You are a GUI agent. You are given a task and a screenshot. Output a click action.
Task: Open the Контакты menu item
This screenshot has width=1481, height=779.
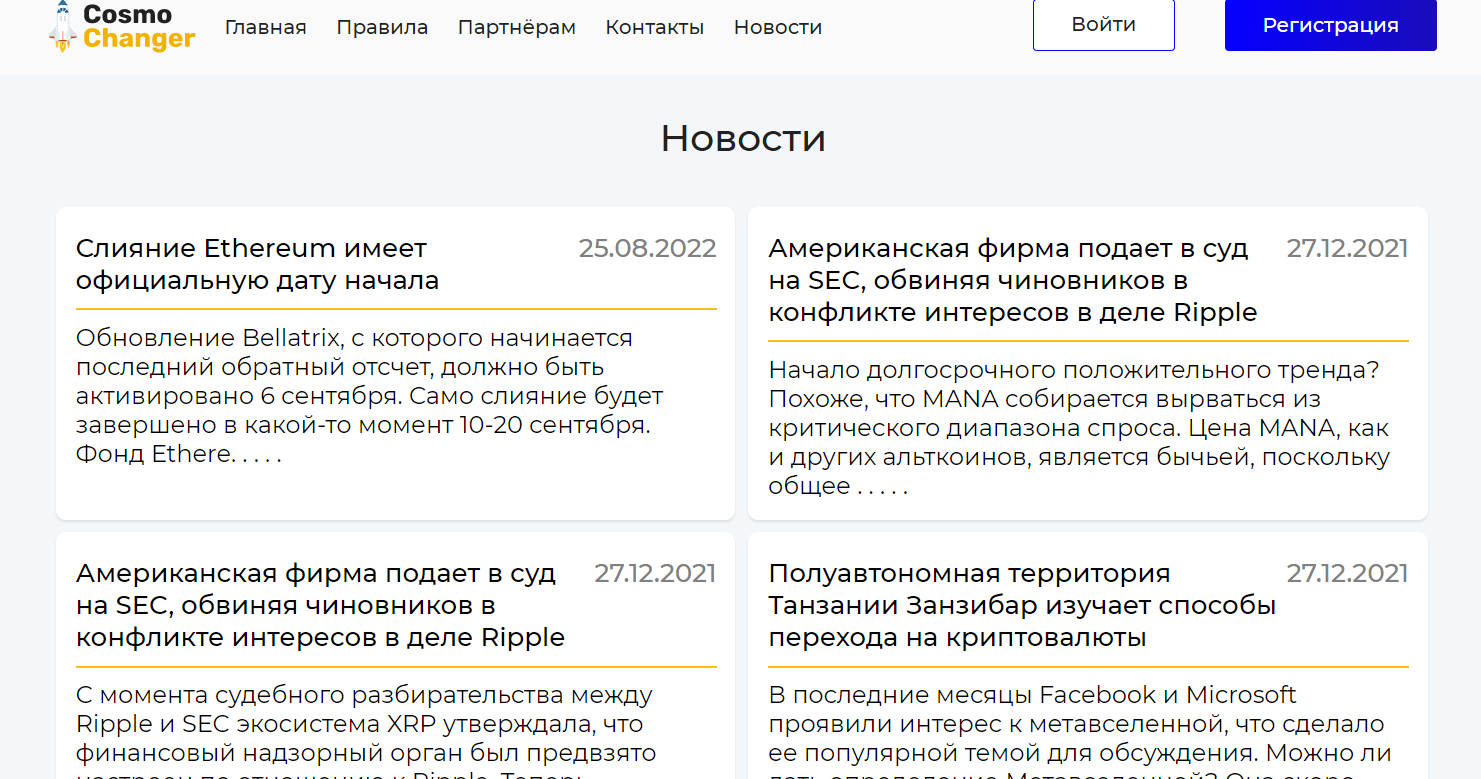655,27
